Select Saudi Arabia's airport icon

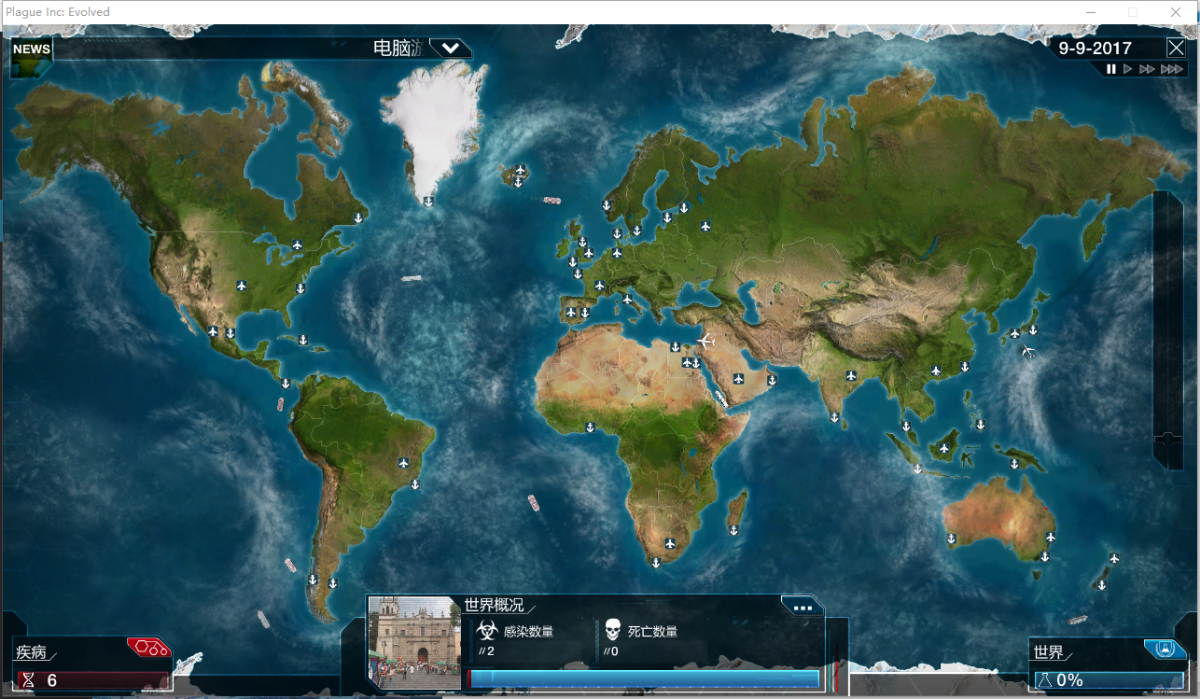[738, 378]
